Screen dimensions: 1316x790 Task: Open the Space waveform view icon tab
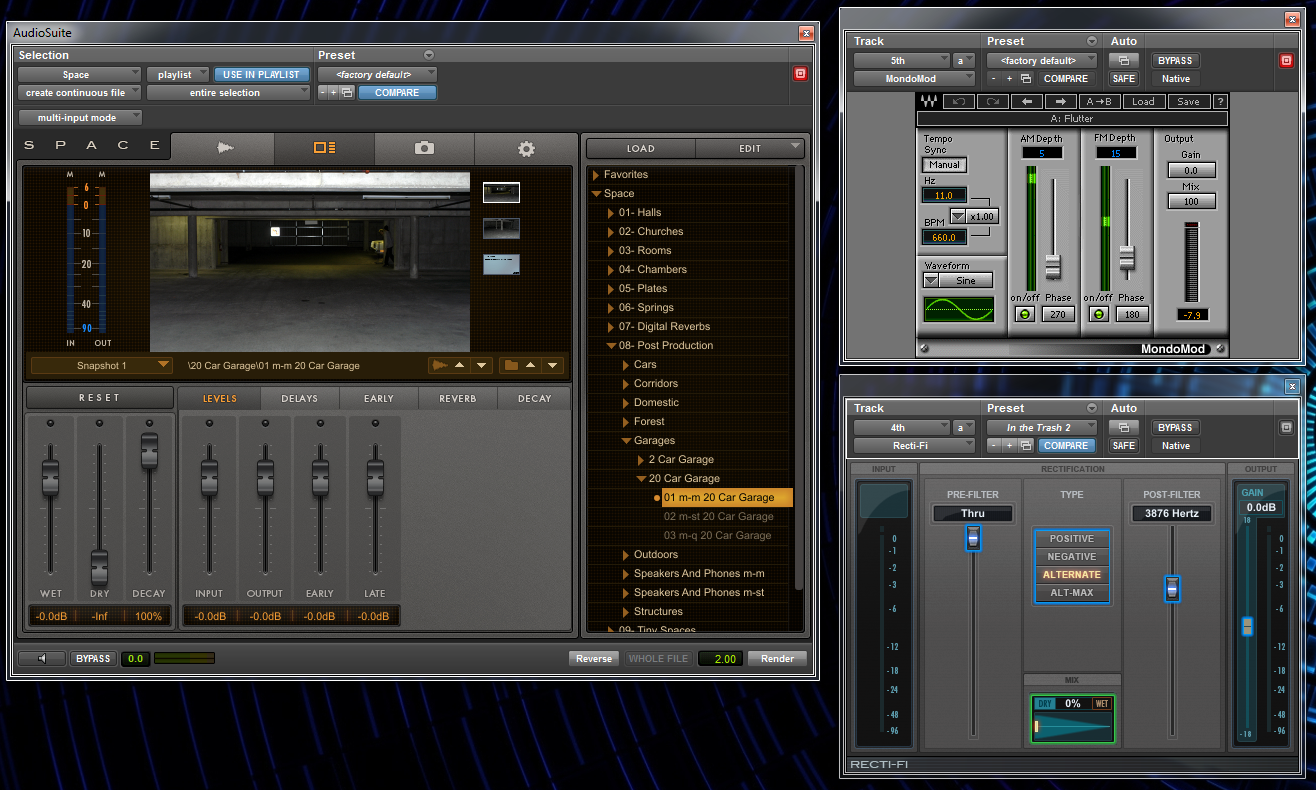223,147
